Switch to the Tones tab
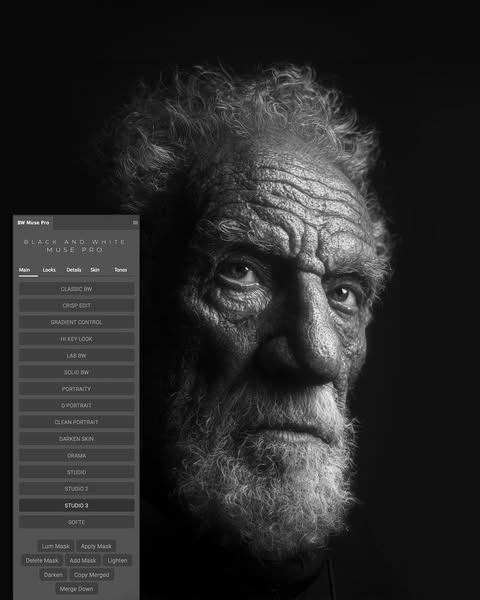 click(121, 270)
